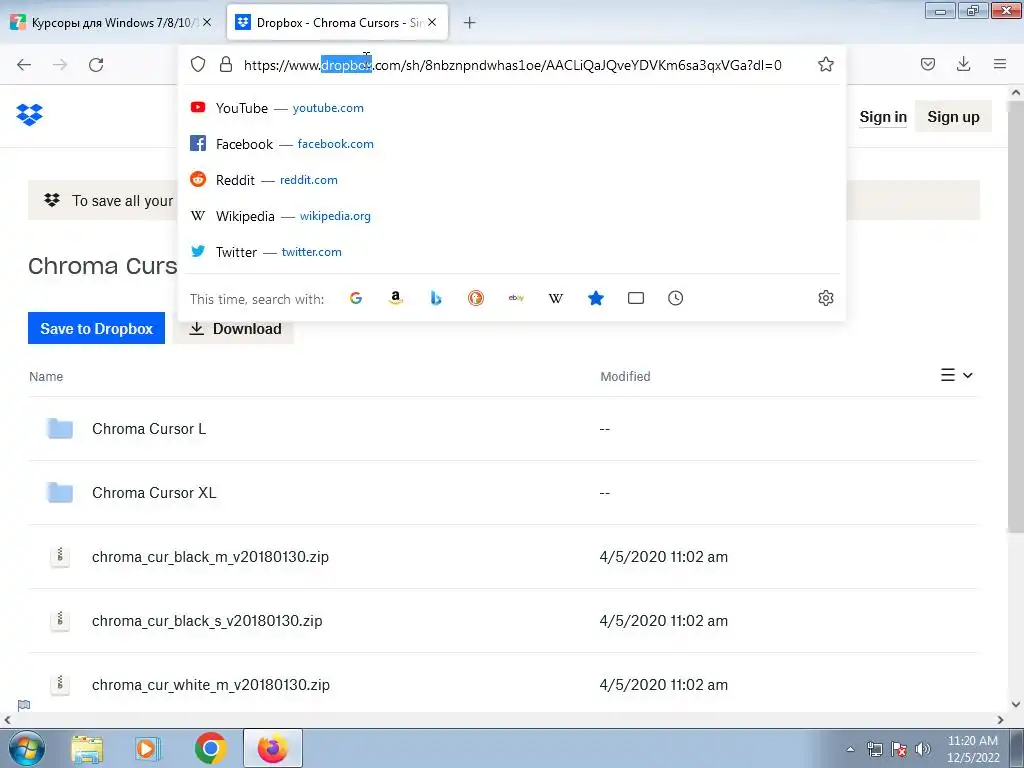Search this time with DuckDuckGo
The width and height of the screenshot is (1024, 768).
point(476,298)
